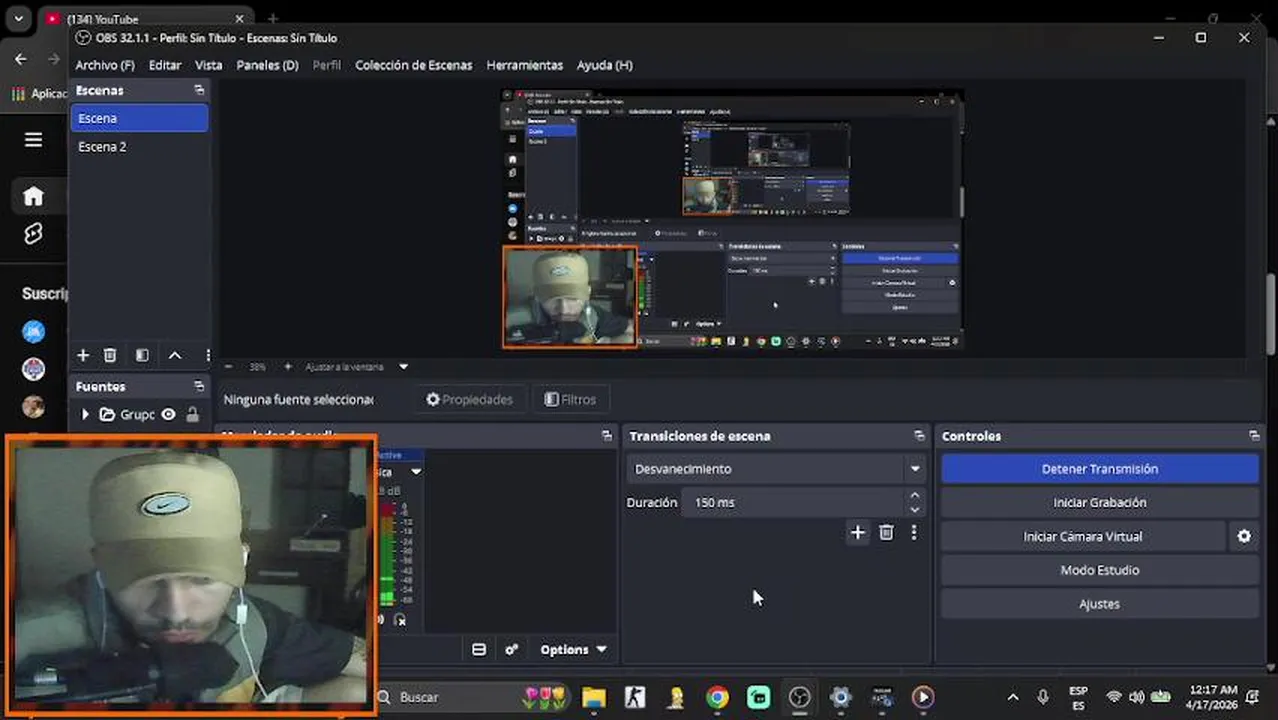The width and height of the screenshot is (1278, 720).
Task: Open the audio mixer Options dropdown
Action: tap(574, 650)
